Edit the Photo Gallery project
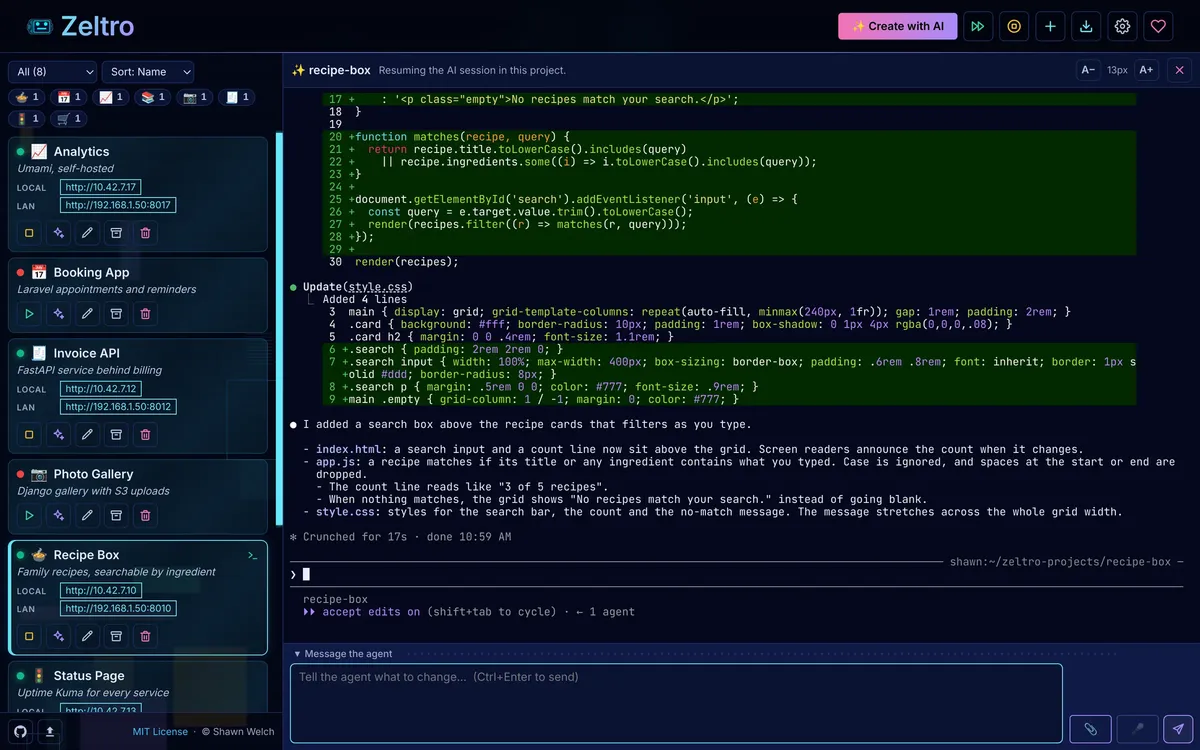Screen dimensions: 1200x750 88,515
